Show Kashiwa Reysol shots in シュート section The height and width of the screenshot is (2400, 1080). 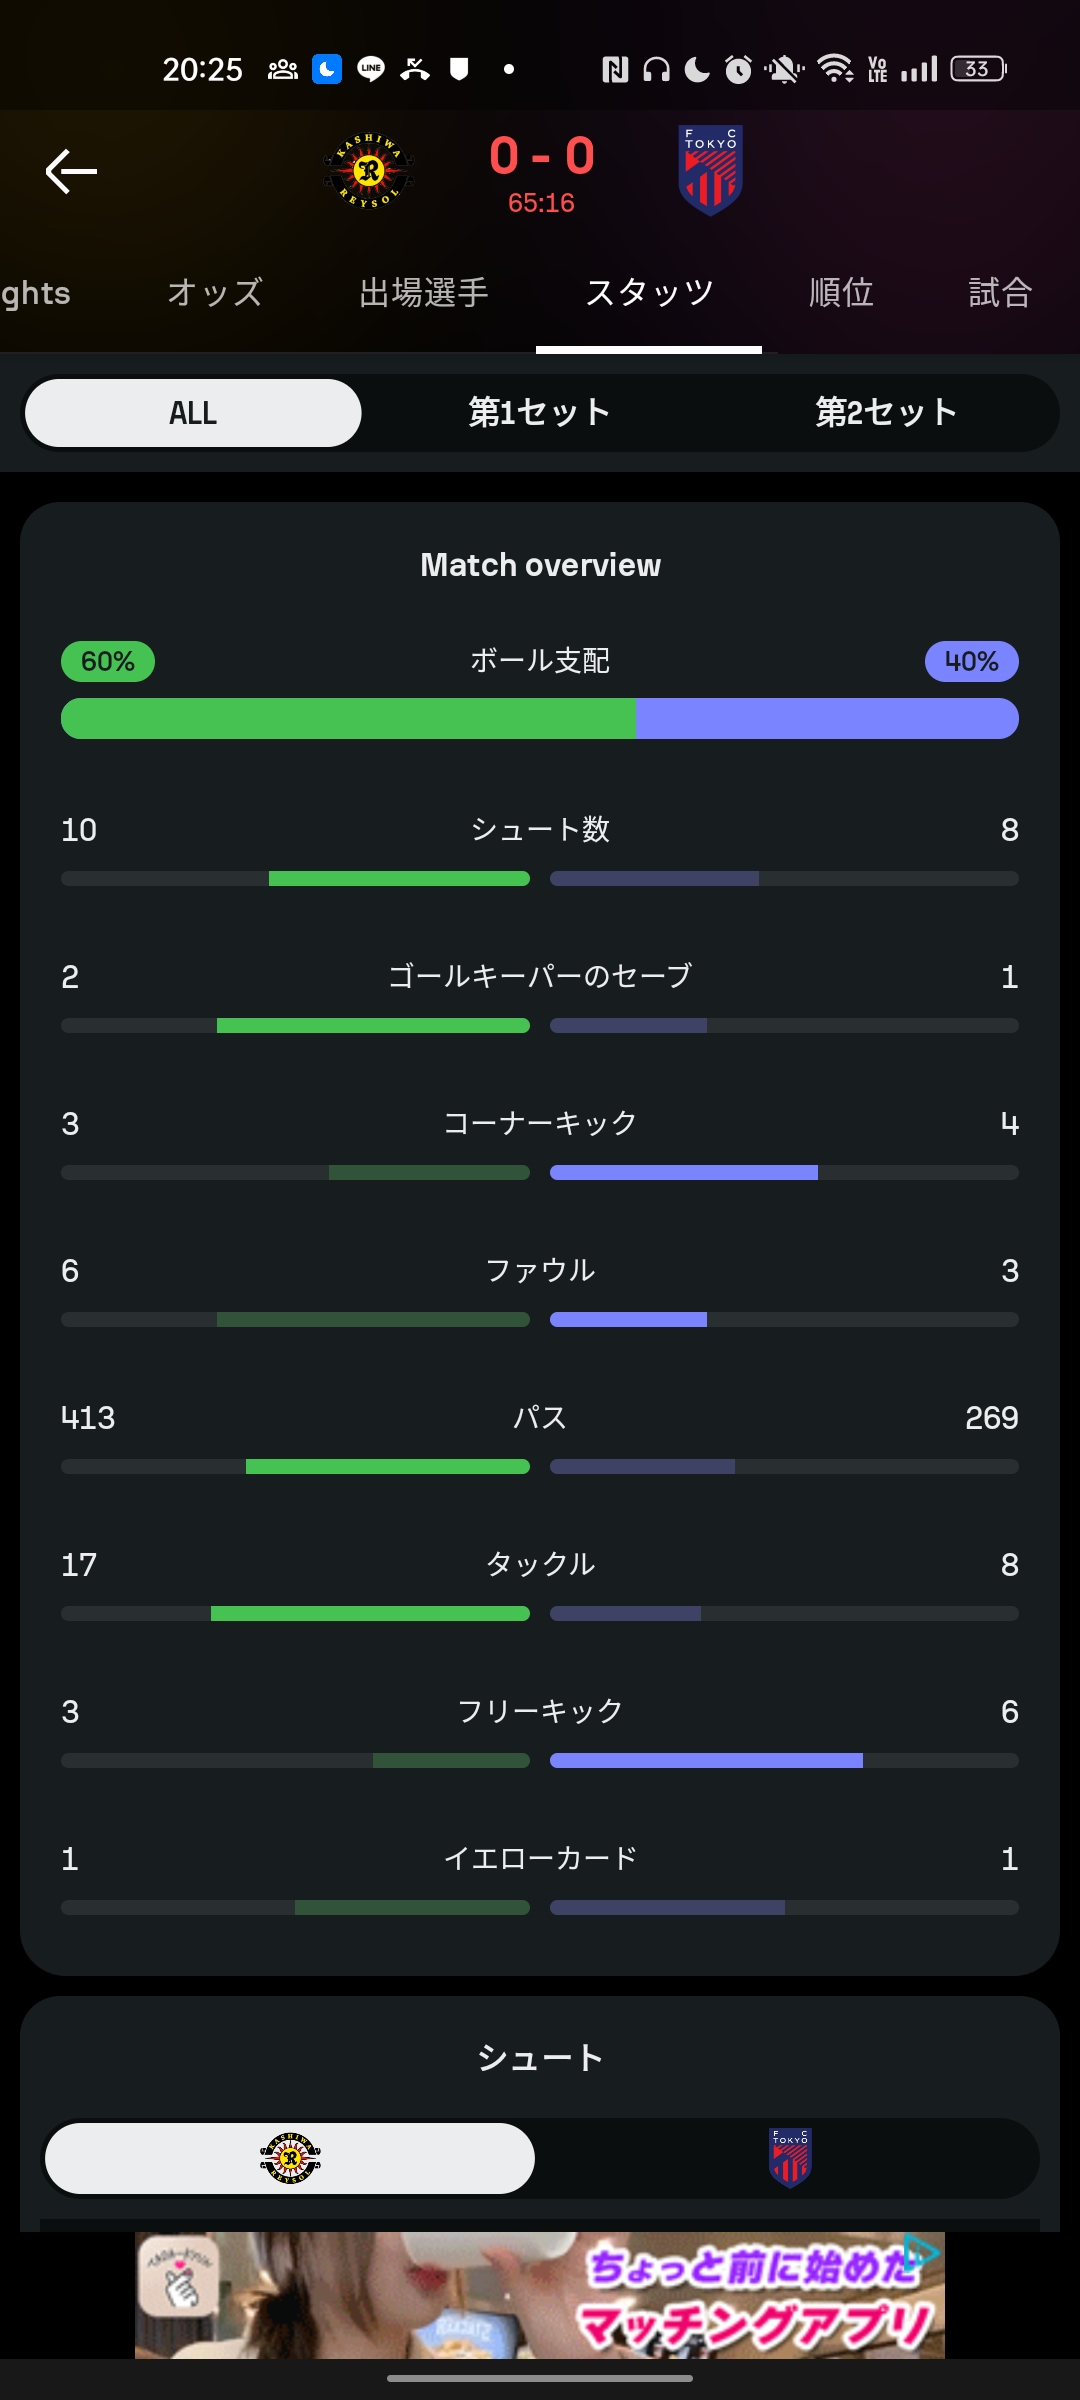click(x=290, y=2158)
